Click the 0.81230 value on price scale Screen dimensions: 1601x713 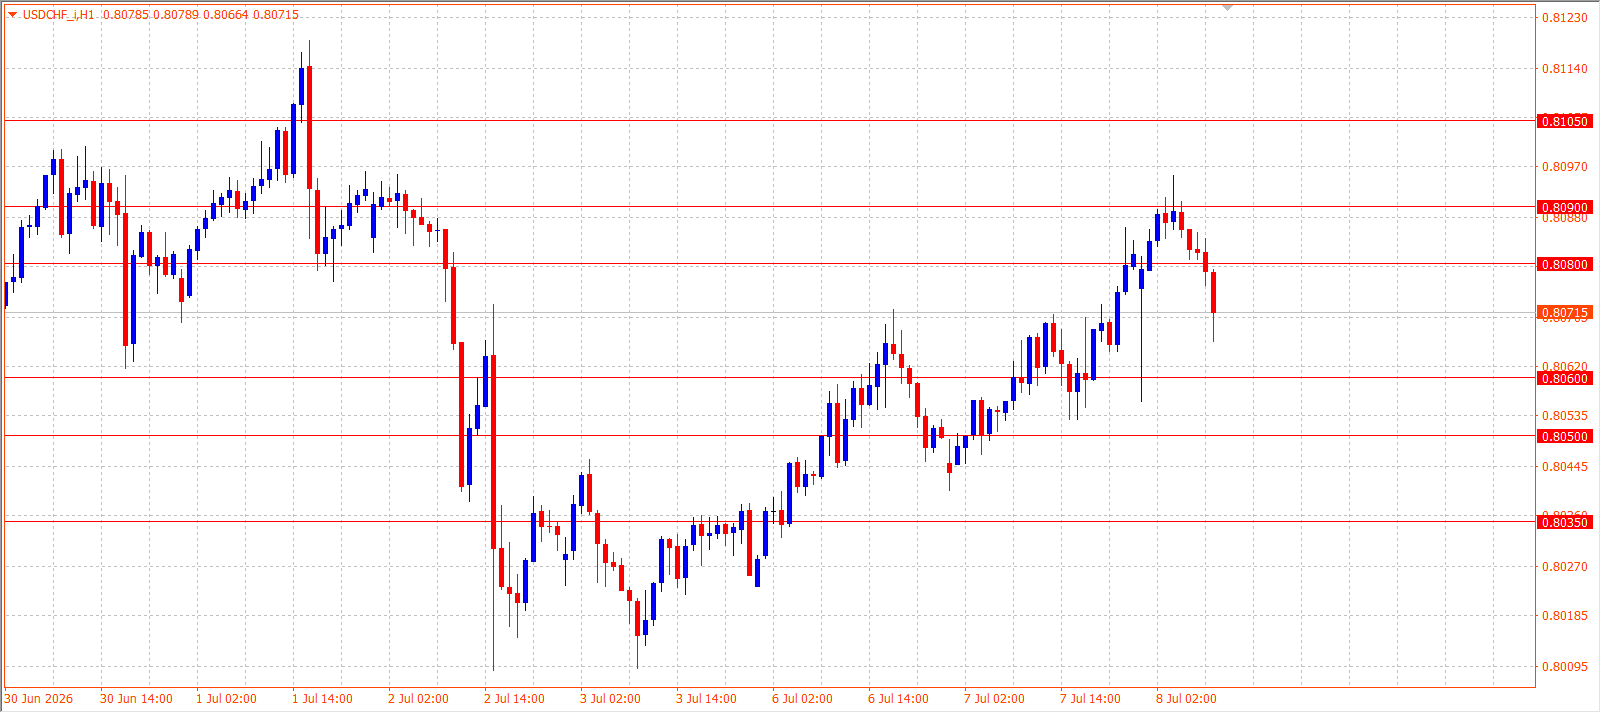click(1564, 18)
